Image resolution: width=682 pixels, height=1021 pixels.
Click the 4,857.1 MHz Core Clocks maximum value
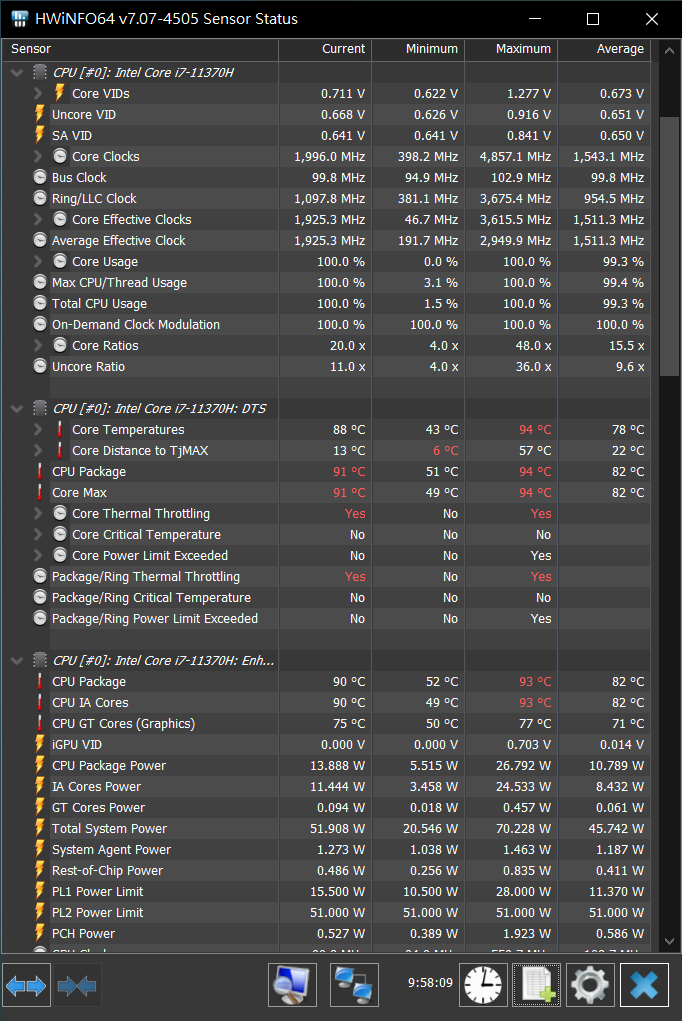click(x=515, y=156)
